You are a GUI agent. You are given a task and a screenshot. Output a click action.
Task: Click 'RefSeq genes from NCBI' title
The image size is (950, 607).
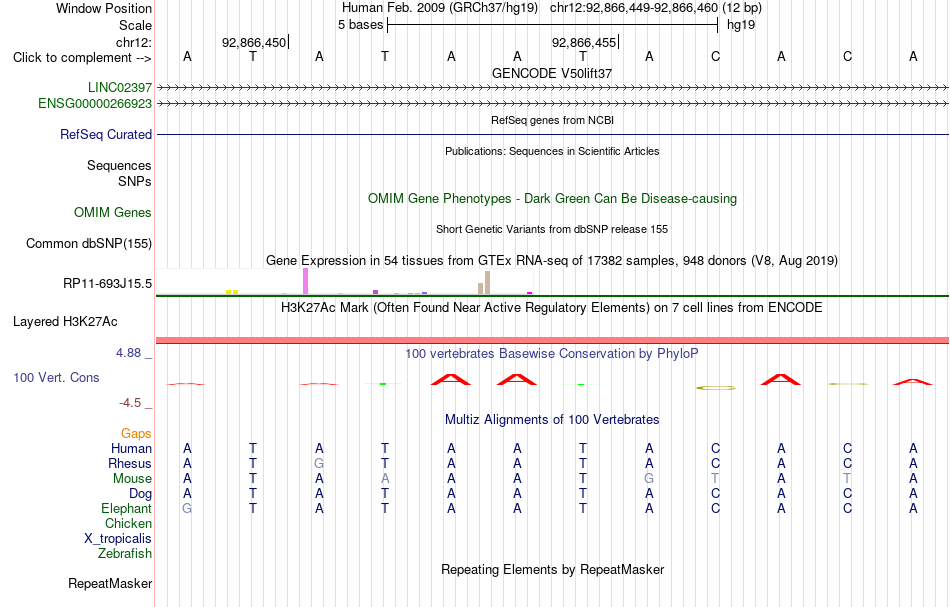pyautogui.click(x=553, y=121)
